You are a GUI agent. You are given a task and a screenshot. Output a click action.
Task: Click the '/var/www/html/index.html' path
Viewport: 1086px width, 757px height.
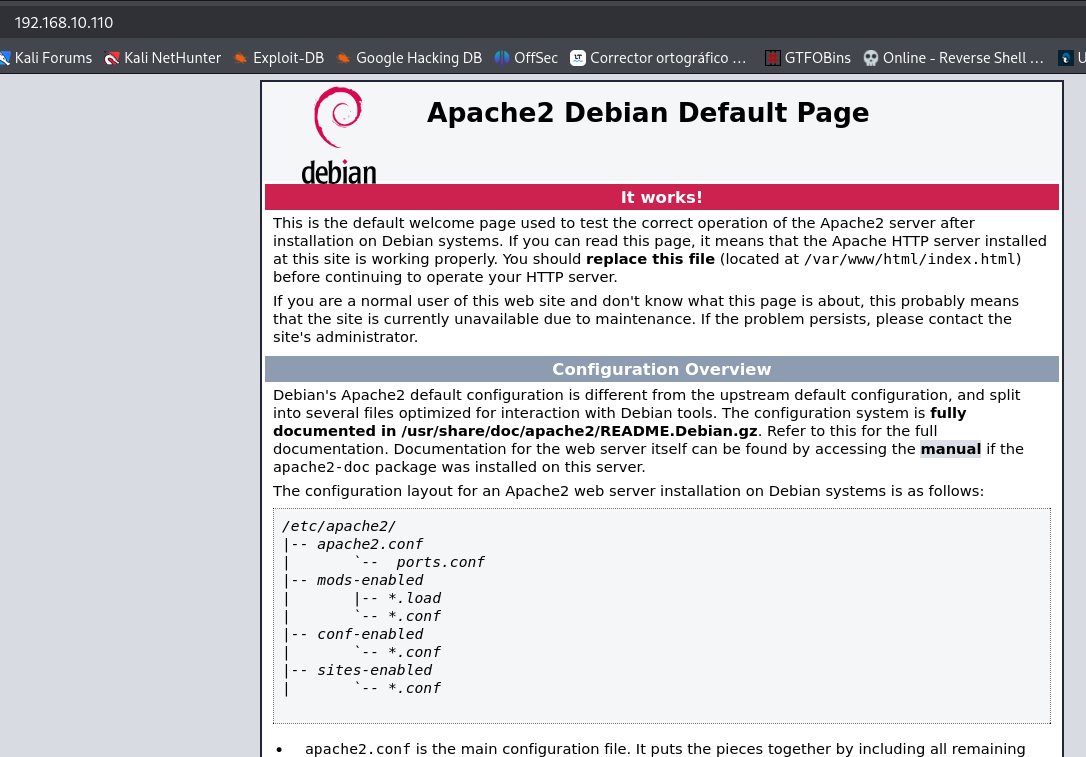pos(909,259)
